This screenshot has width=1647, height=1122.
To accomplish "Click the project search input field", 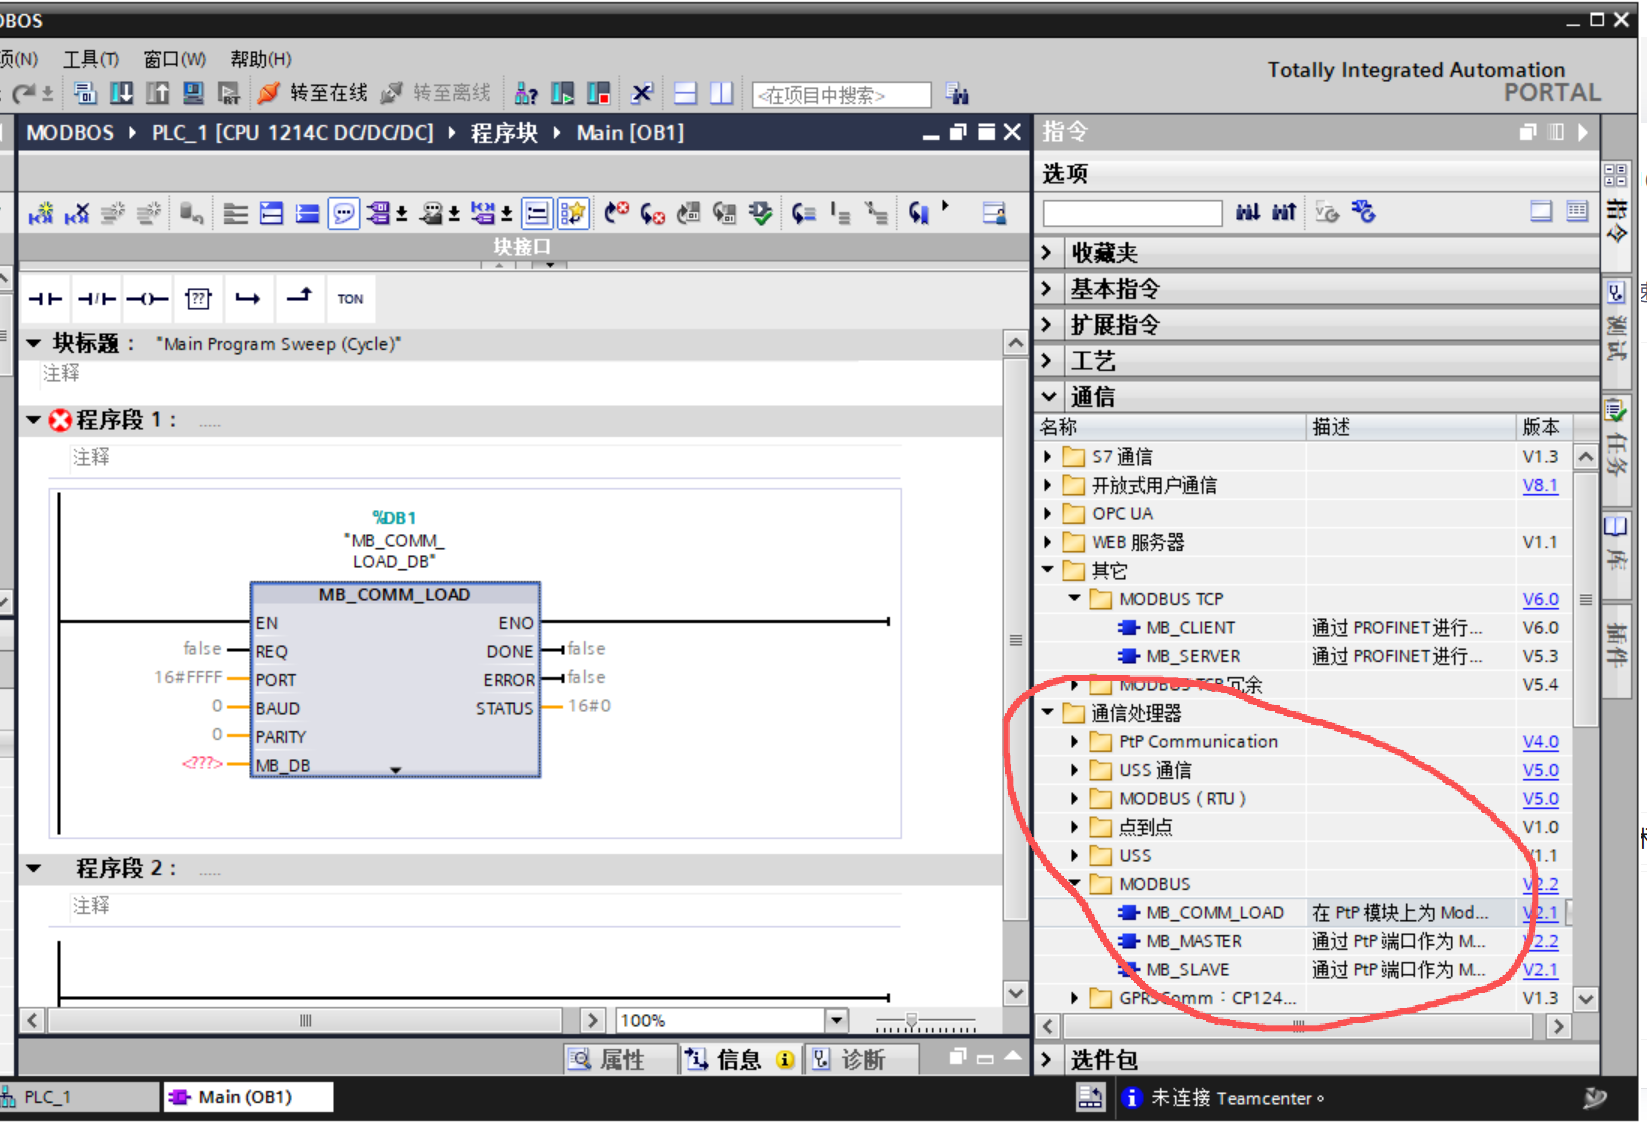I will tap(841, 95).
